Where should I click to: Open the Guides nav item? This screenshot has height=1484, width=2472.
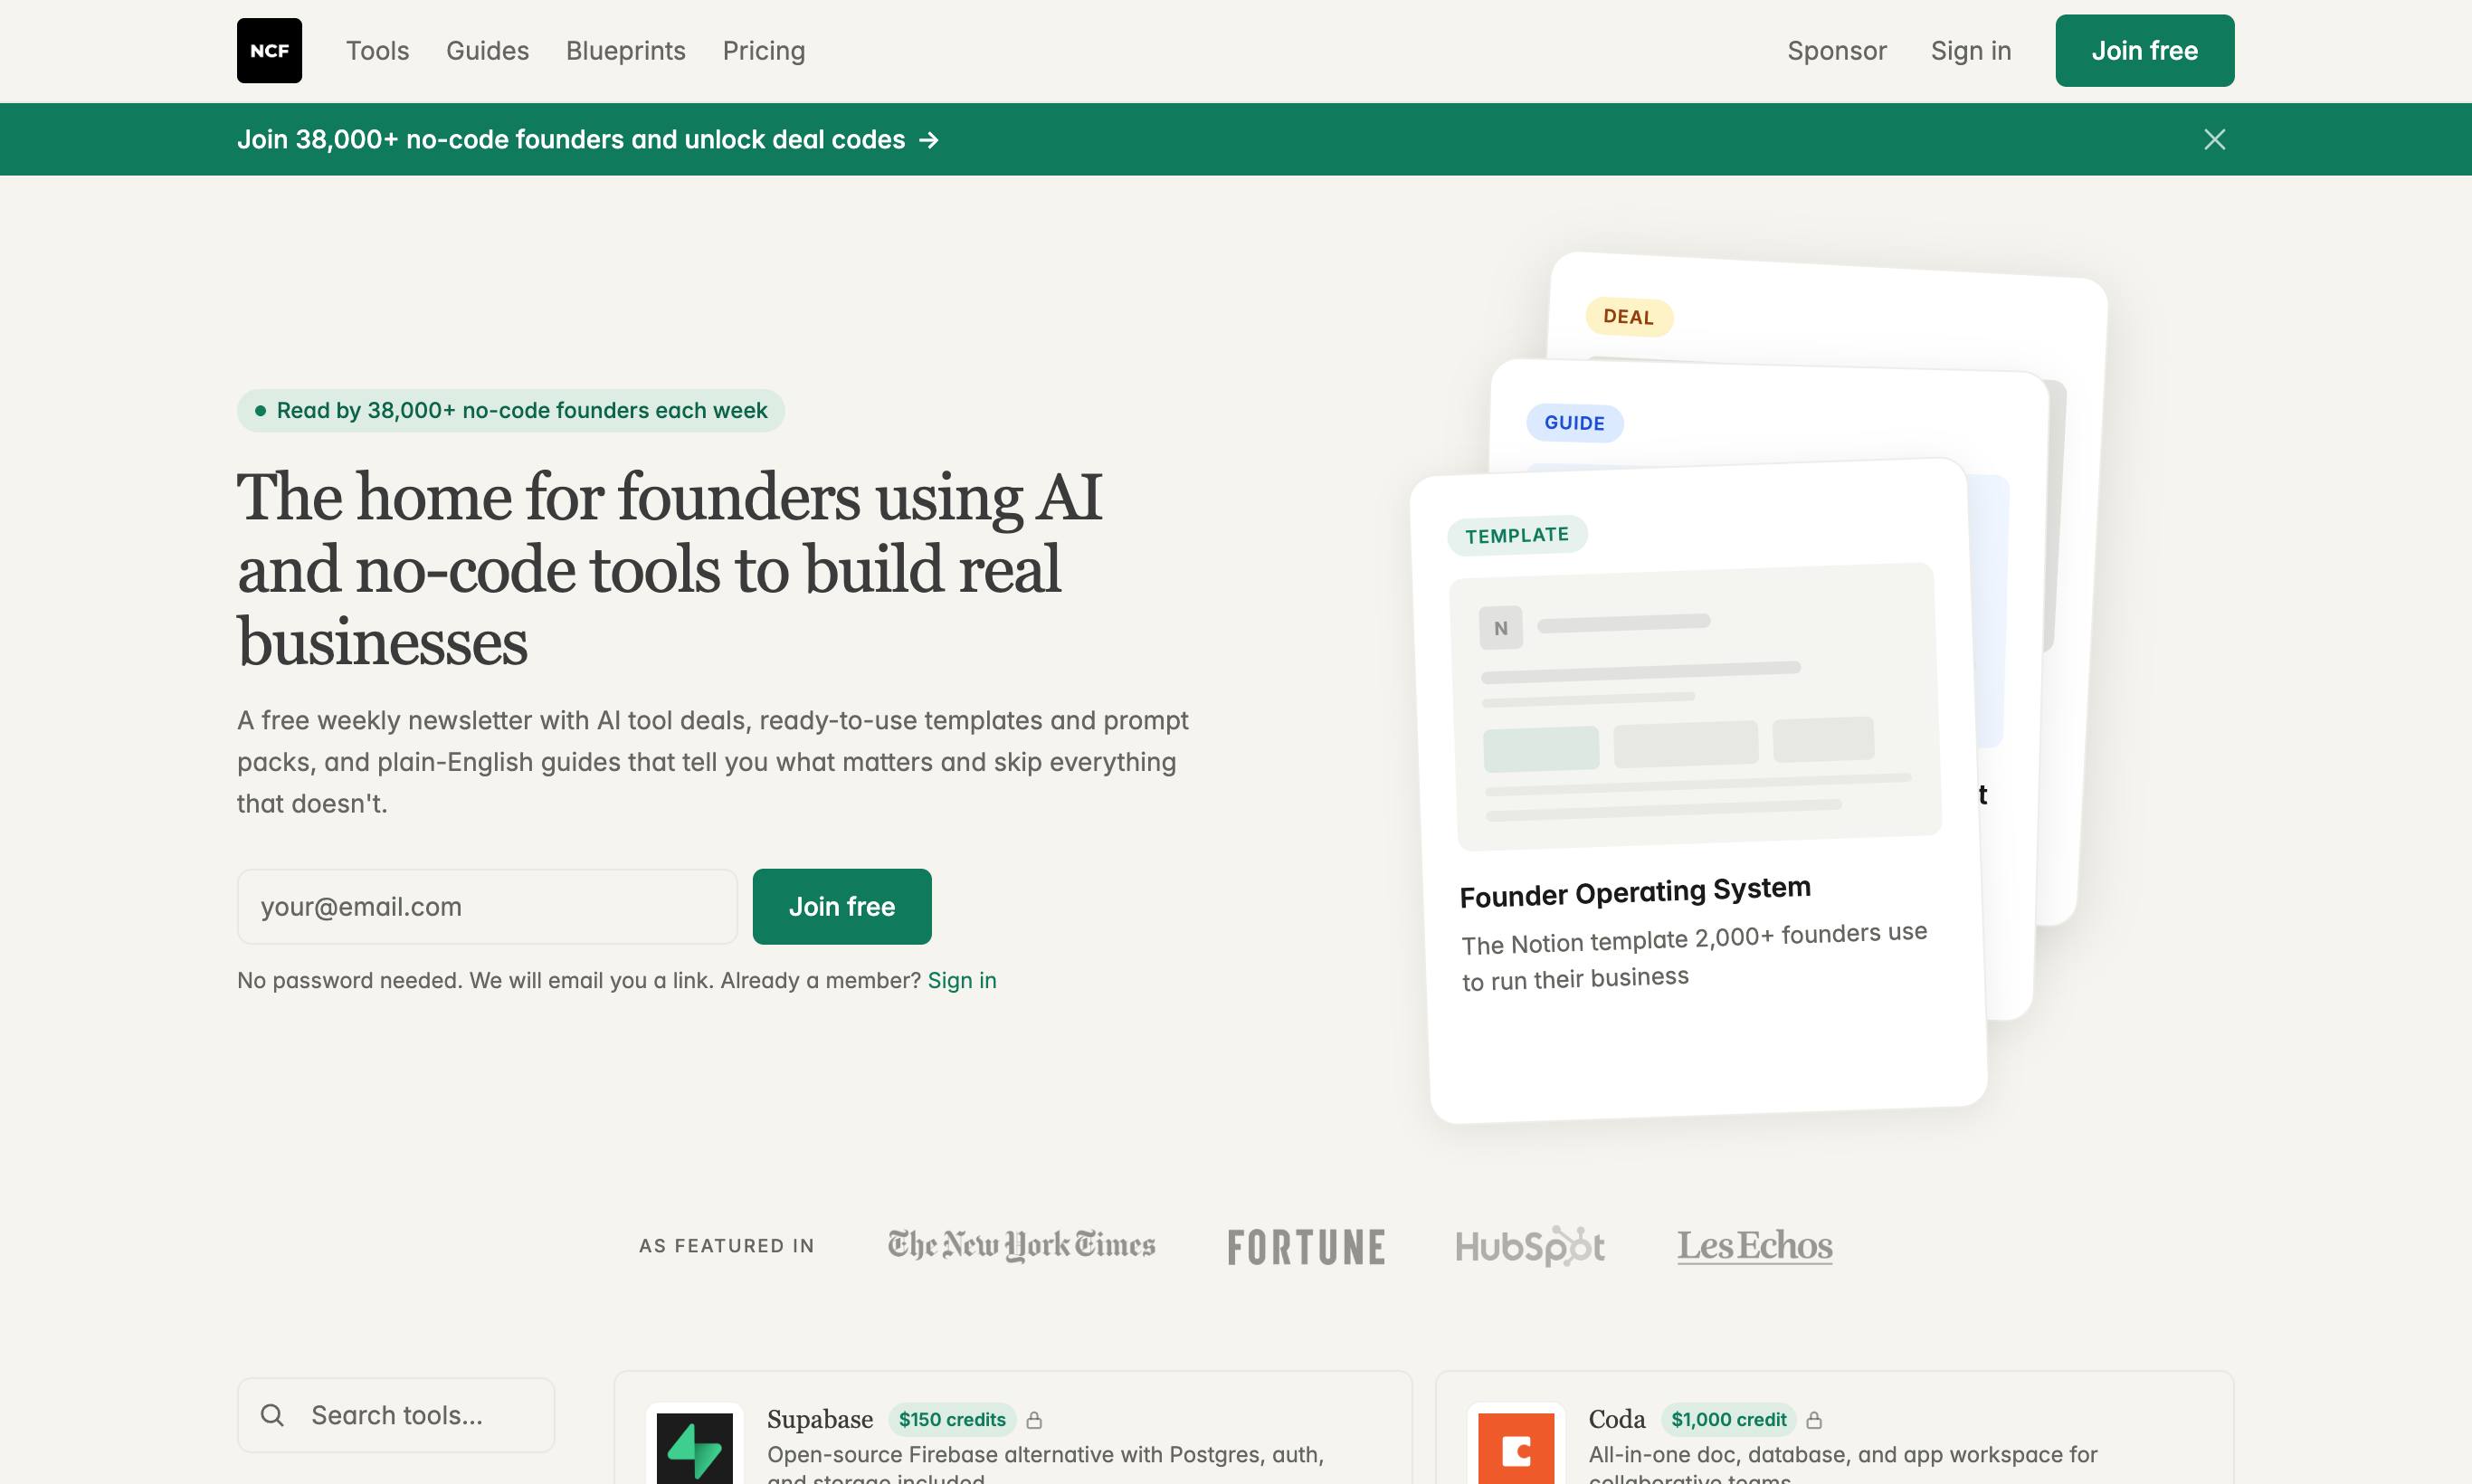[488, 51]
